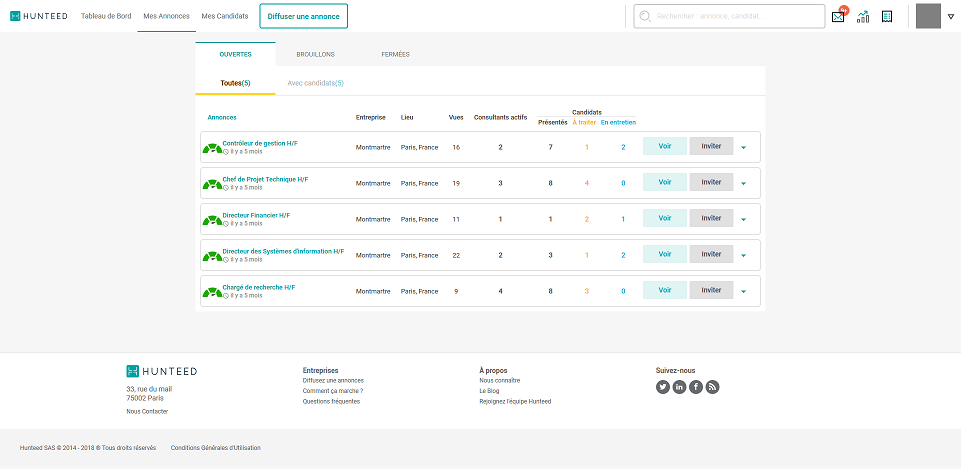Click Voir for Chargé de recherche
The image size is (961, 469).
(x=665, y=290)
